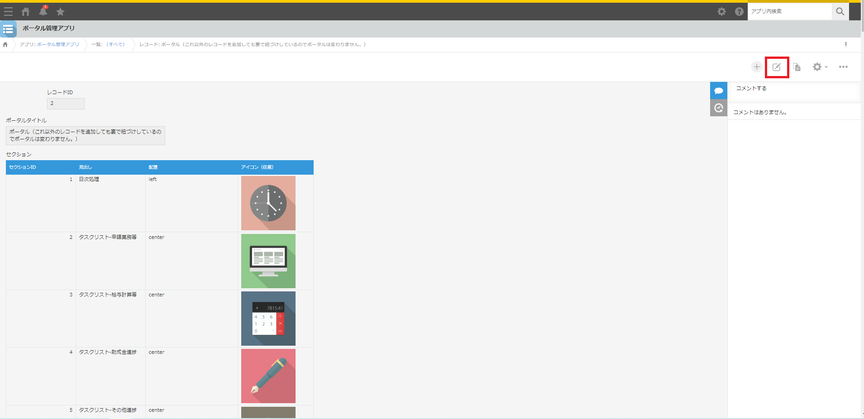Screen dimensions: 864x419
Task: Click the ポータル管理アプリ app title
Action: click(48, 28)
